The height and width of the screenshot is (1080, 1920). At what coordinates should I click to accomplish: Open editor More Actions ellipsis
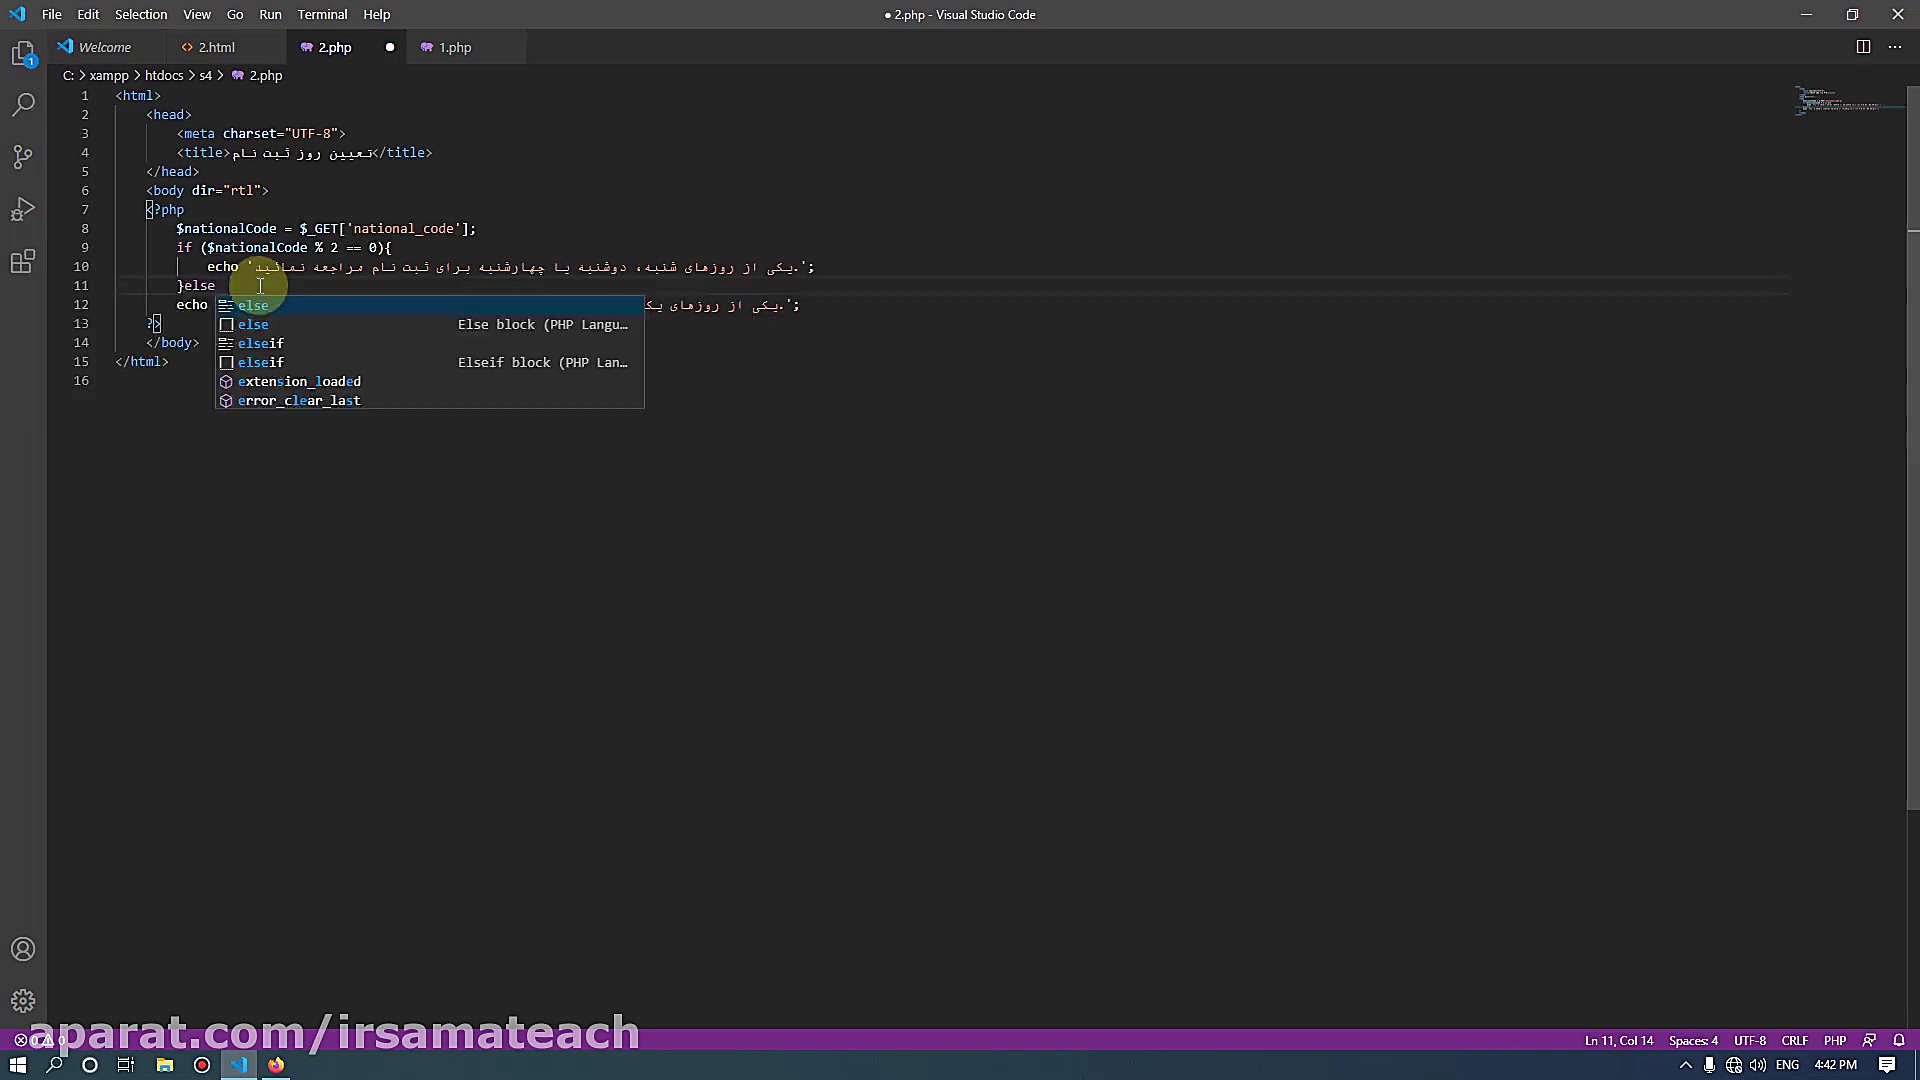[1895, 47]
